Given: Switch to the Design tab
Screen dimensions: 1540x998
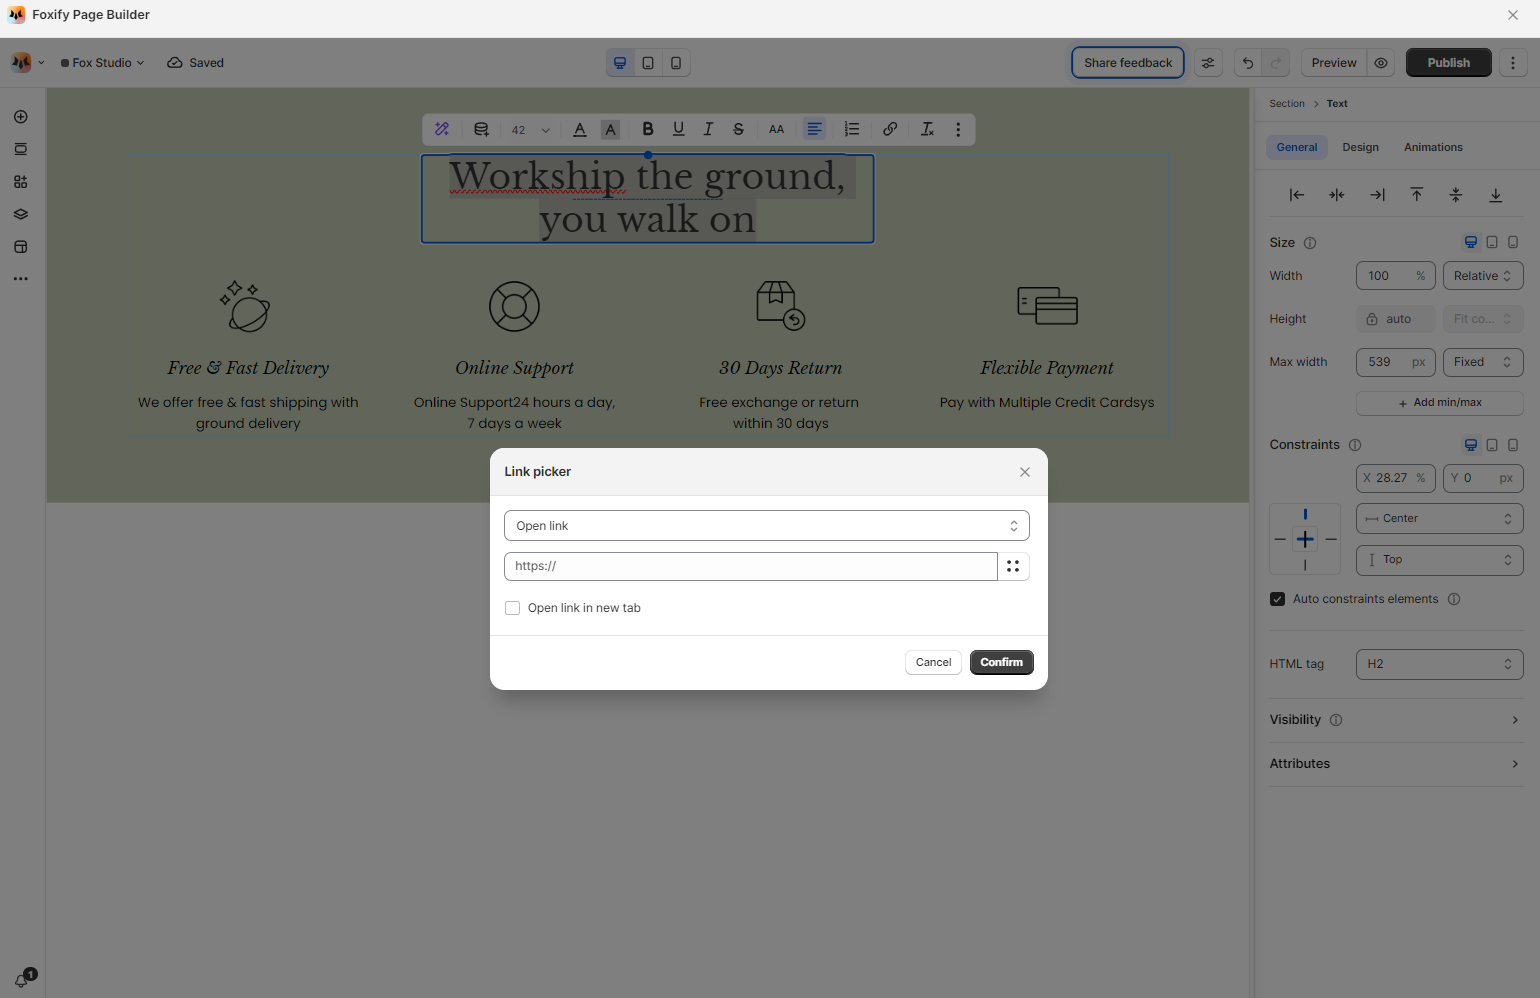Looking at the screenshot, I should click(1360, 147).
